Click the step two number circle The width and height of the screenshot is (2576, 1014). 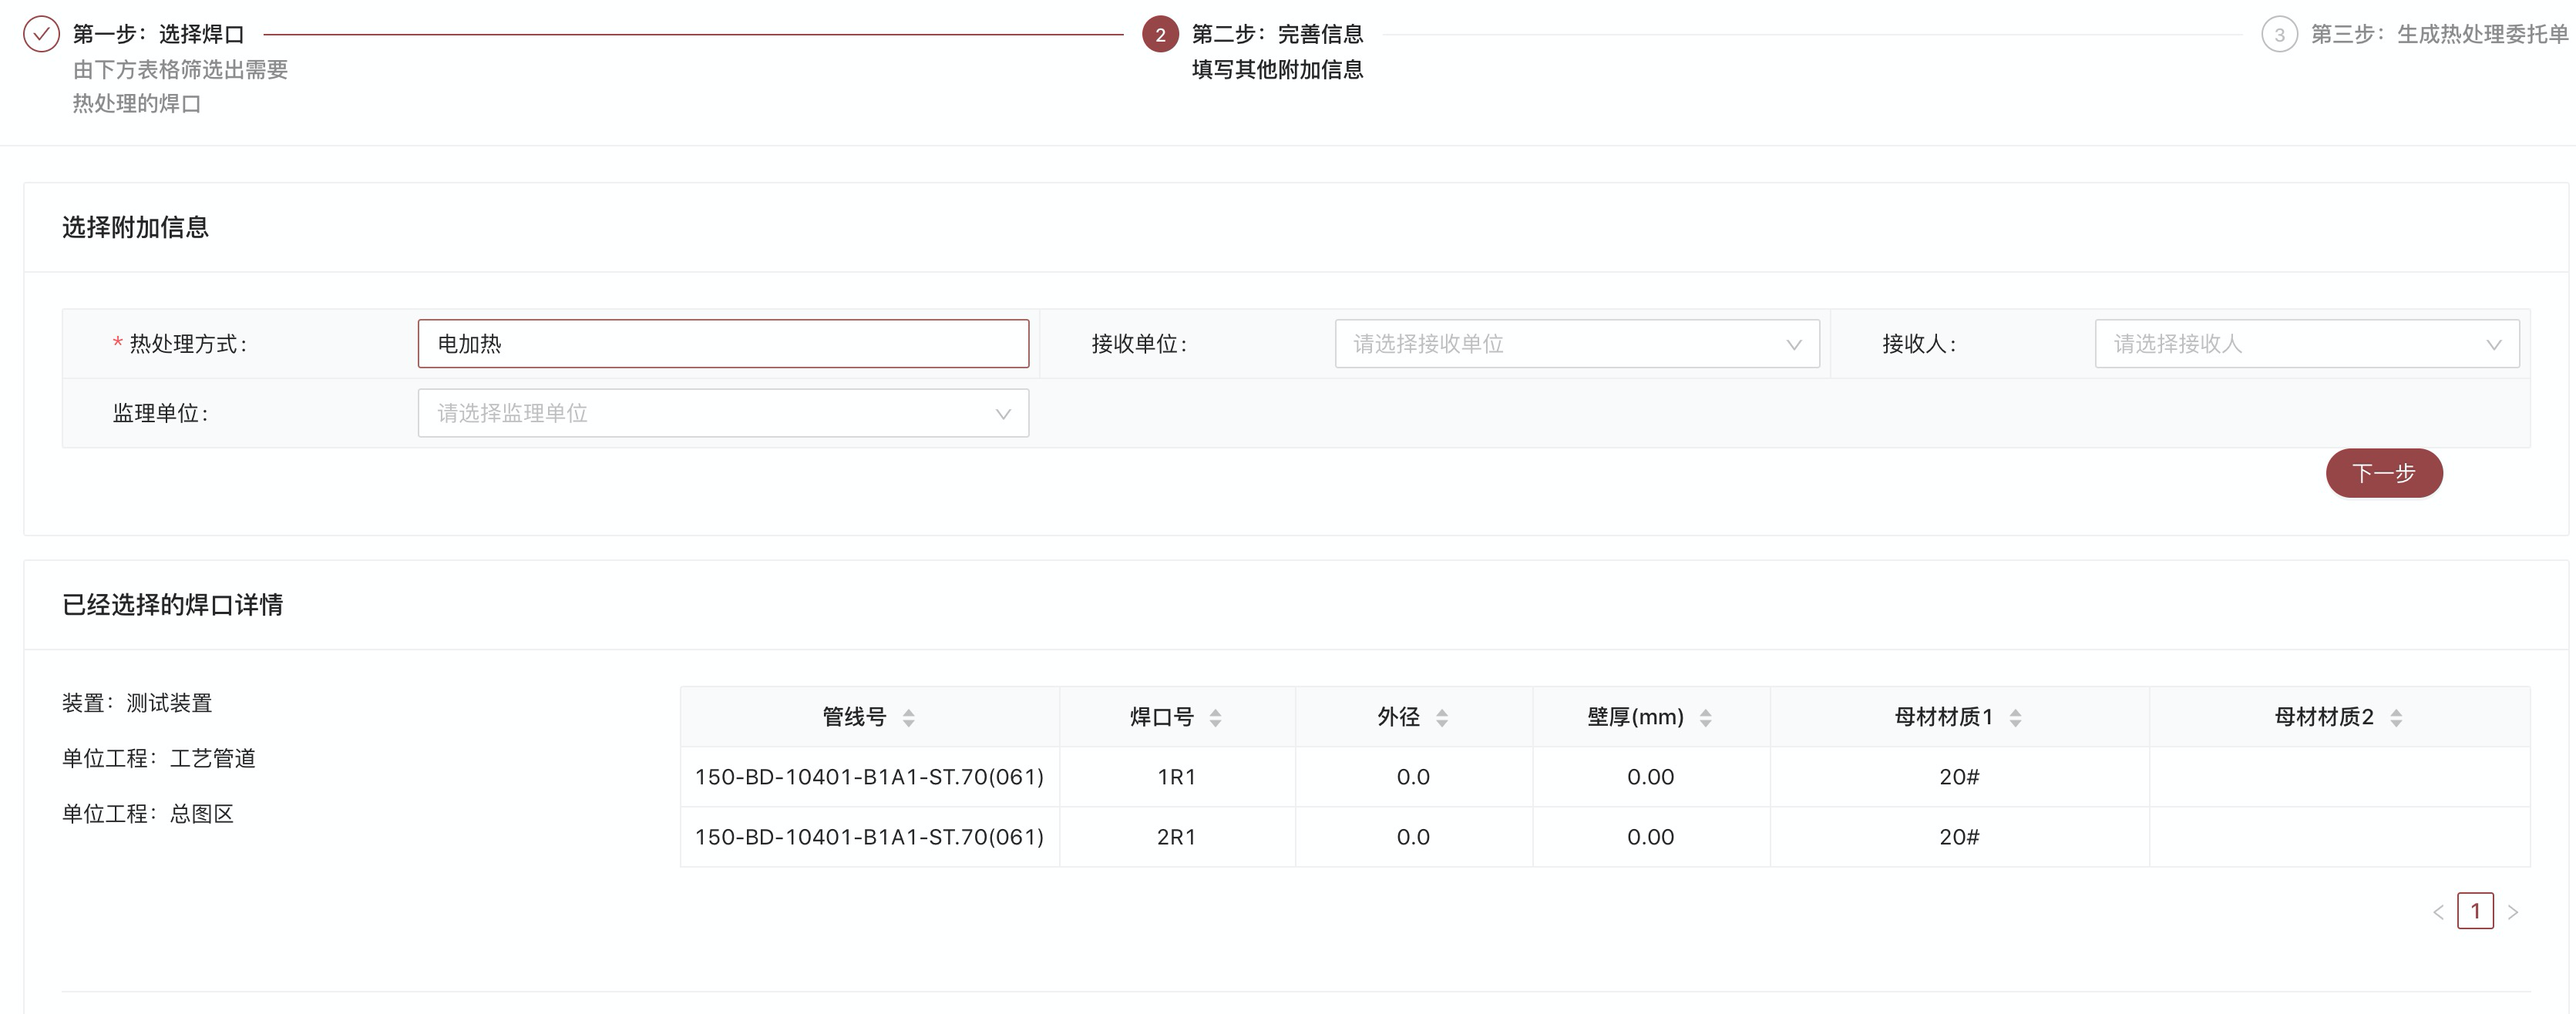1160,34
